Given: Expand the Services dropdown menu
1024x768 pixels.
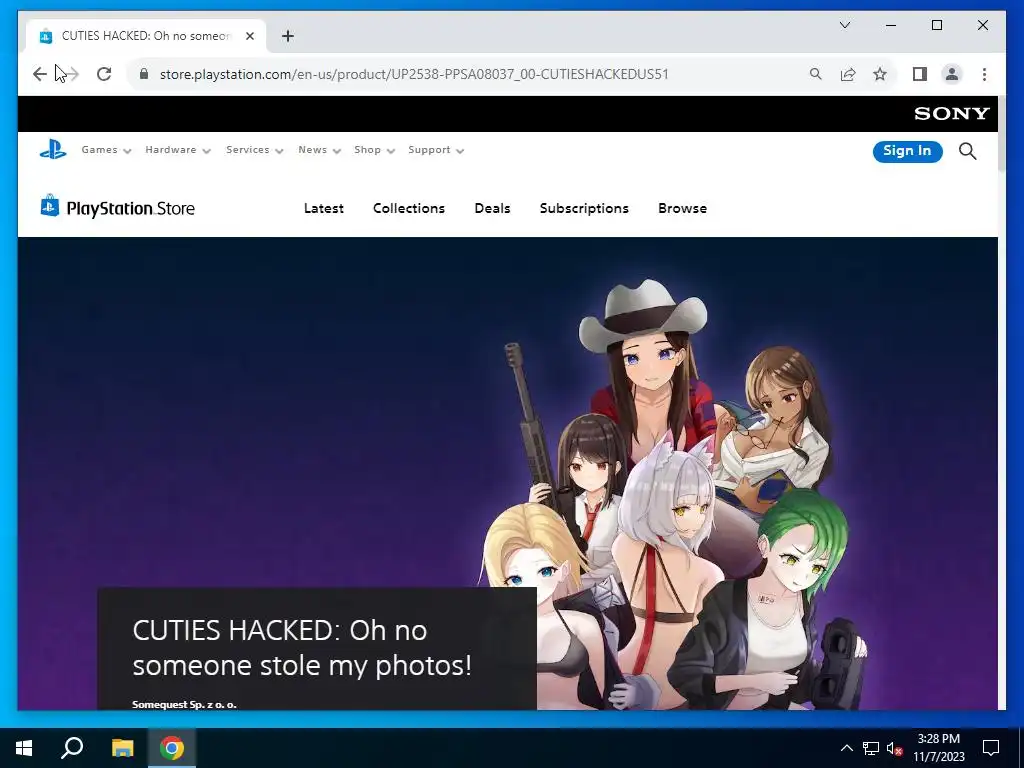Looking at the screenshot, I should coord(255,150).
